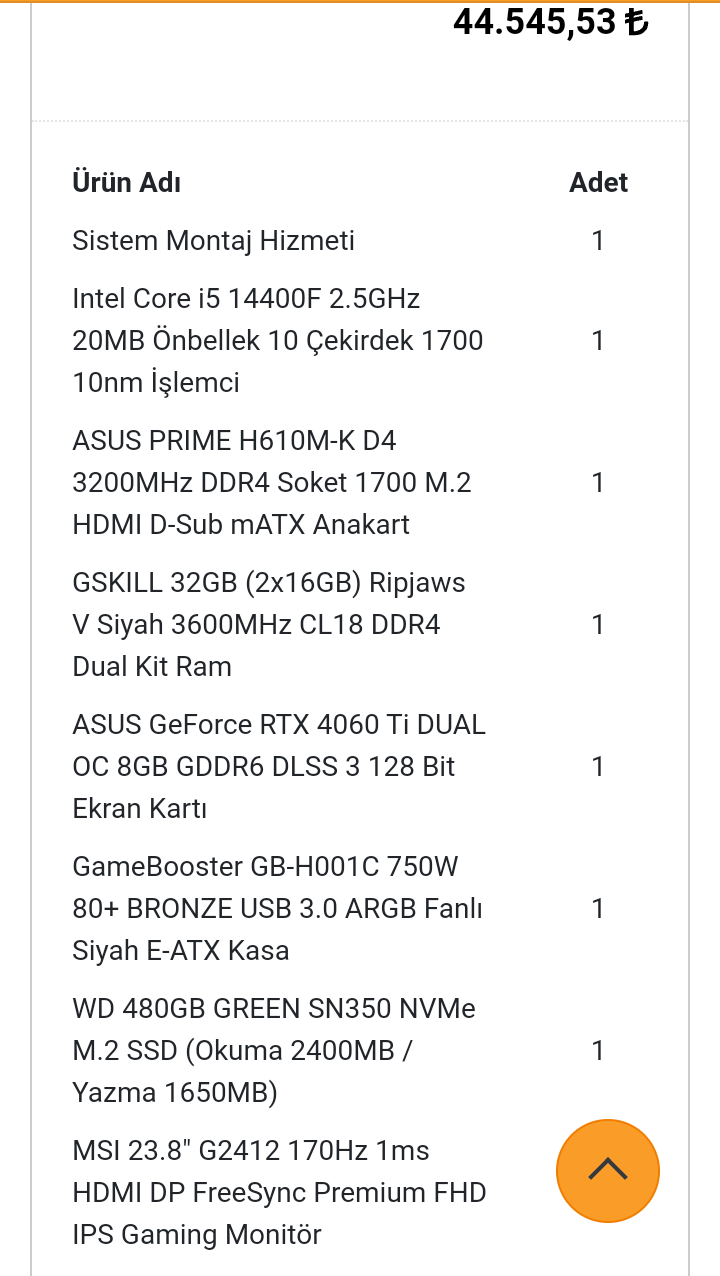The width and height of the screenshot is (720, 1276).
Task: Click the Adet column header
Action: (x=597, y=183)
